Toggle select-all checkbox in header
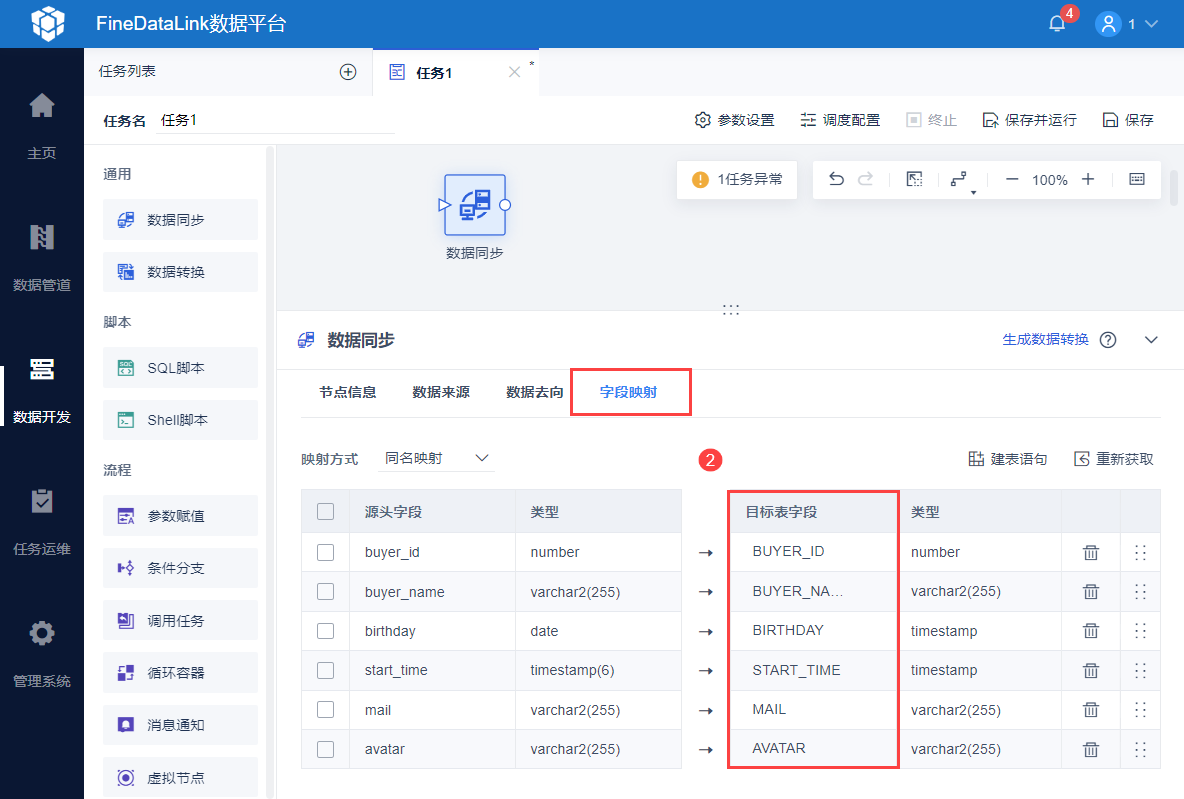This screenshot has width=1184, height=799. [x=325, y=511]
